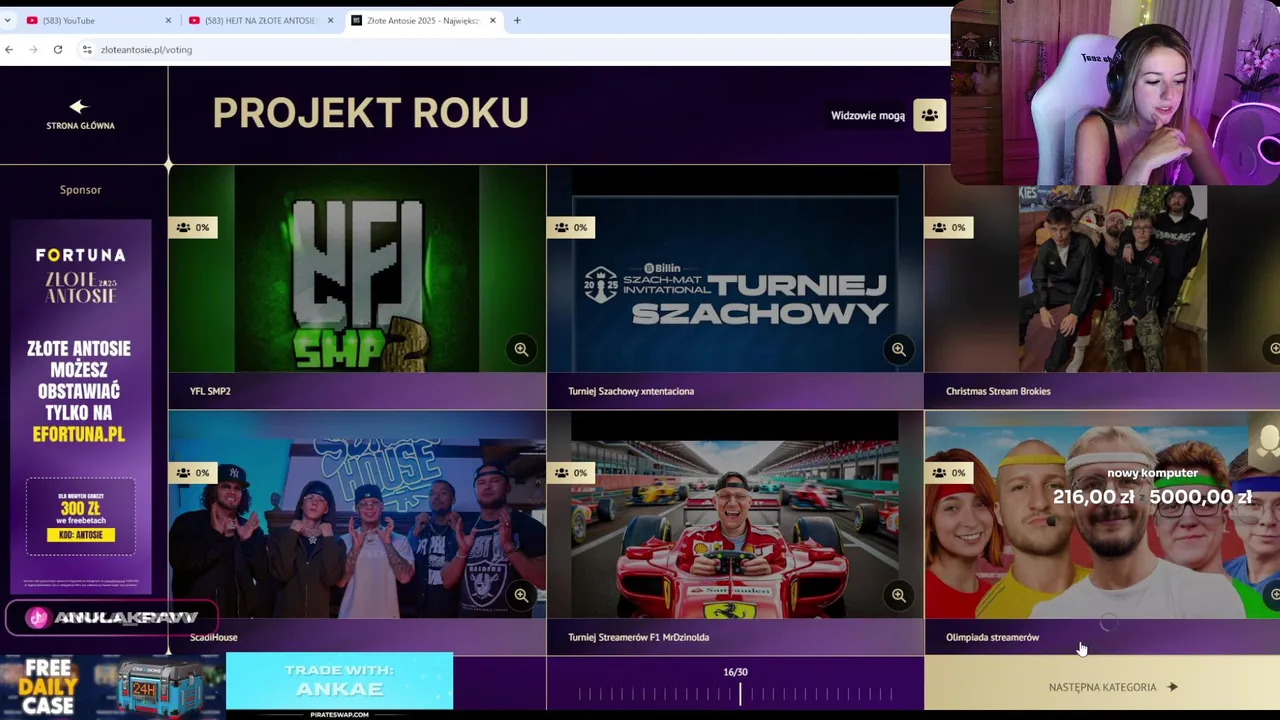The width and height of the screenshot is (1280, 720).
Task: Click the Turniej Streamerów F1 MrDzinolda caption
Action: (639, 637)
